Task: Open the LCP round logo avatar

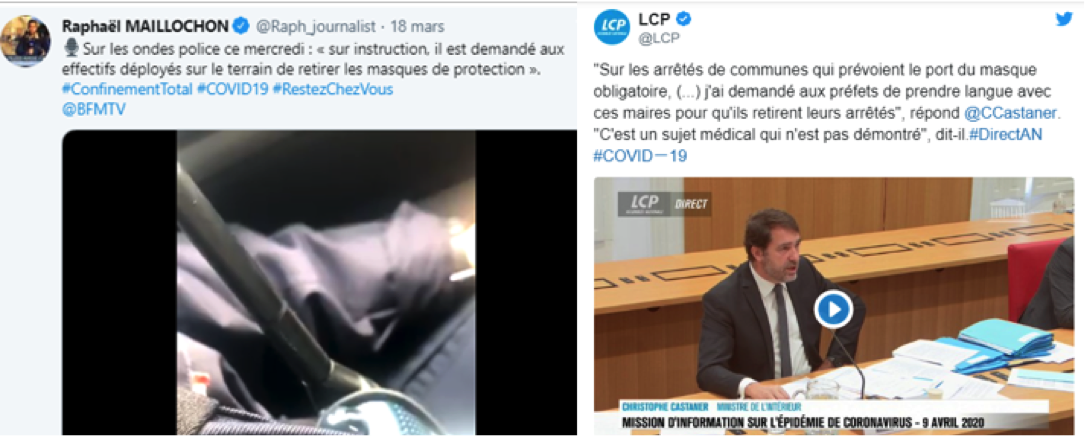Action: 612,28
